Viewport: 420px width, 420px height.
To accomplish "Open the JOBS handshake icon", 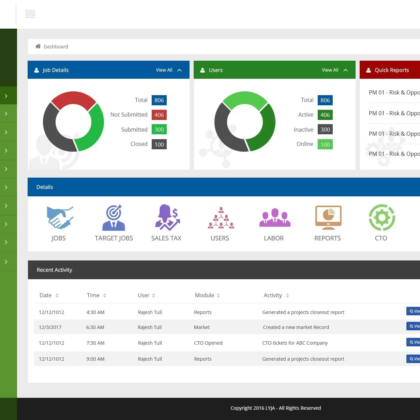I will point(60,217).
